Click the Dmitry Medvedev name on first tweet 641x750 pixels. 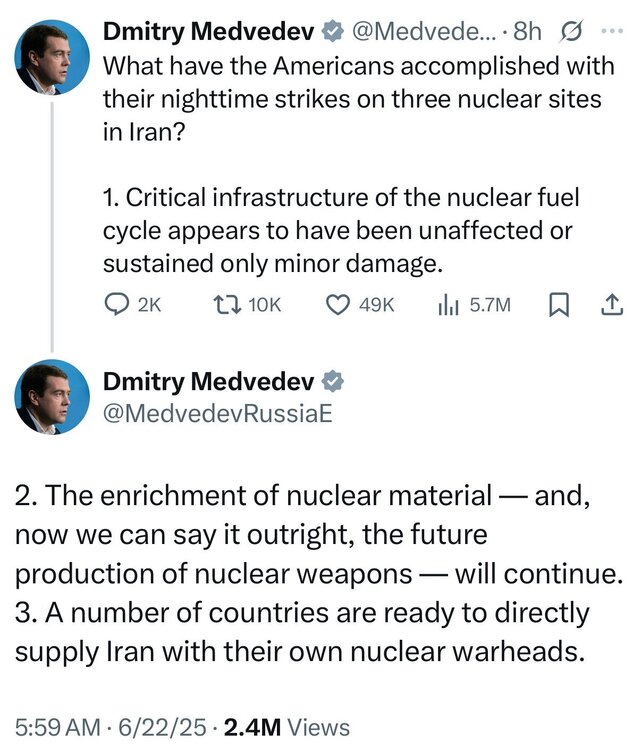[207, 32]
